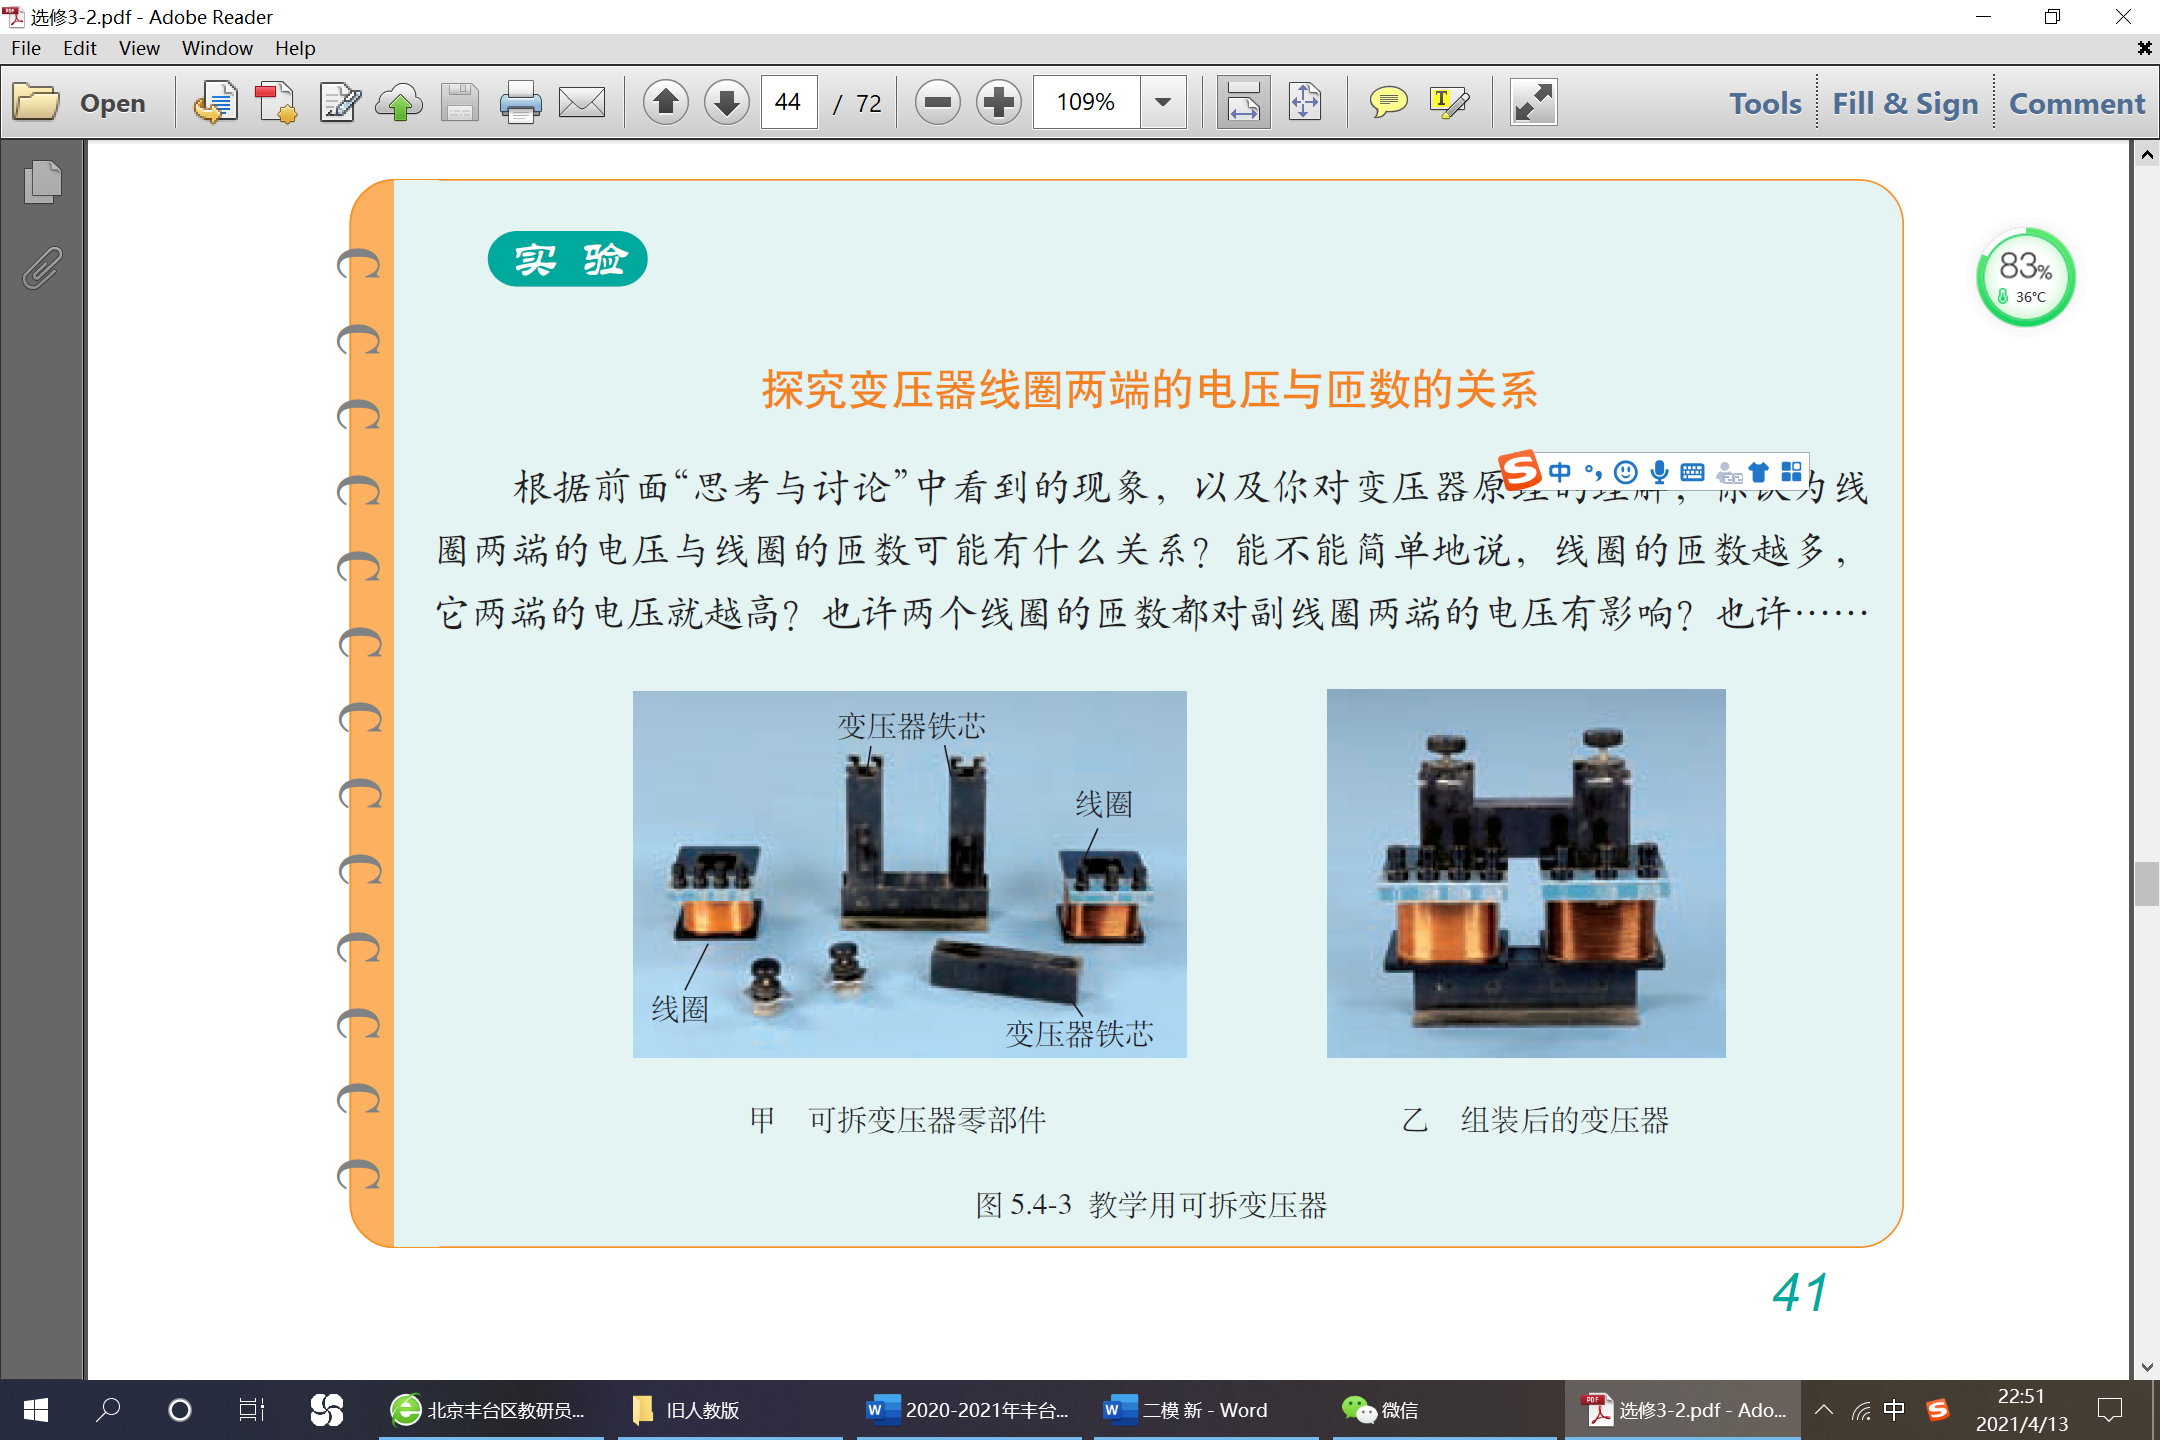Click the Save file floppy icon
Screen dimensions: 2160x1440
point(459,102)
